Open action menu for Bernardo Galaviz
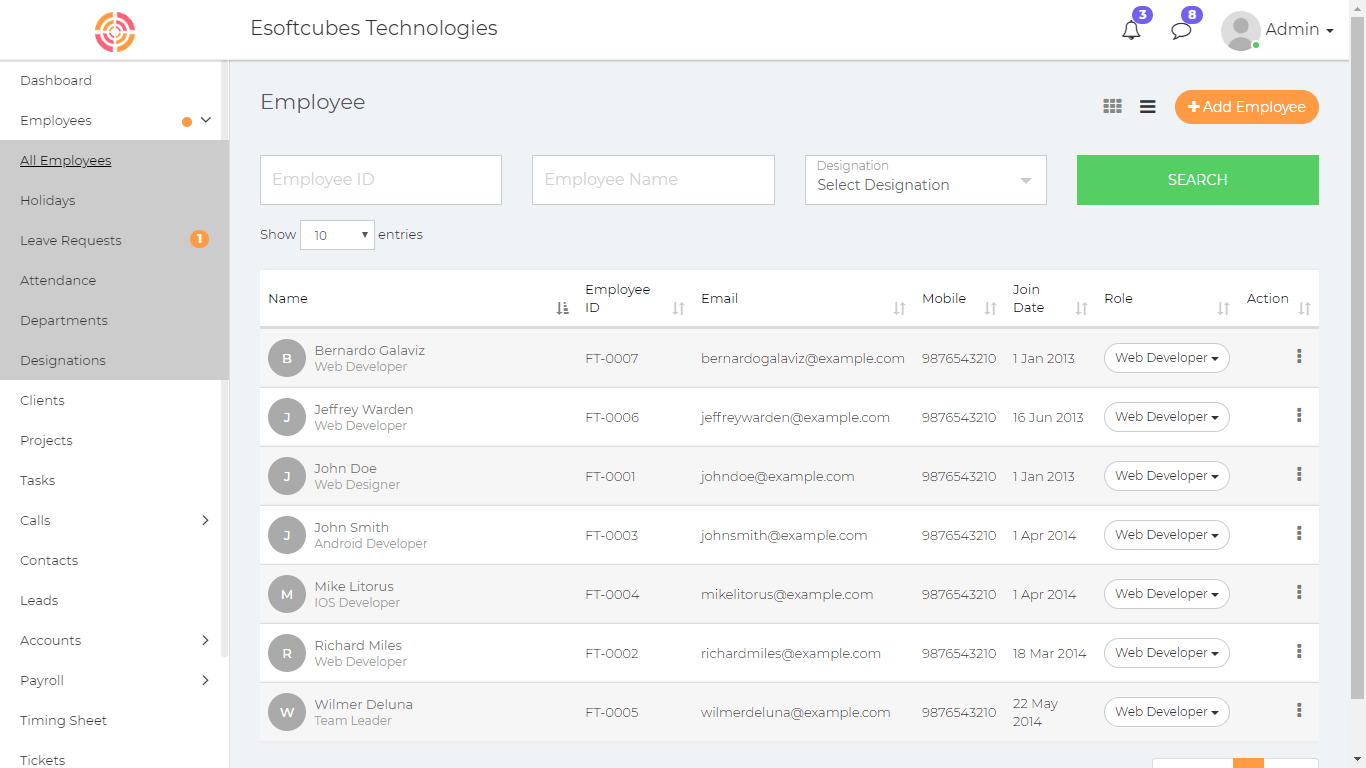 tap(1299, 357)
